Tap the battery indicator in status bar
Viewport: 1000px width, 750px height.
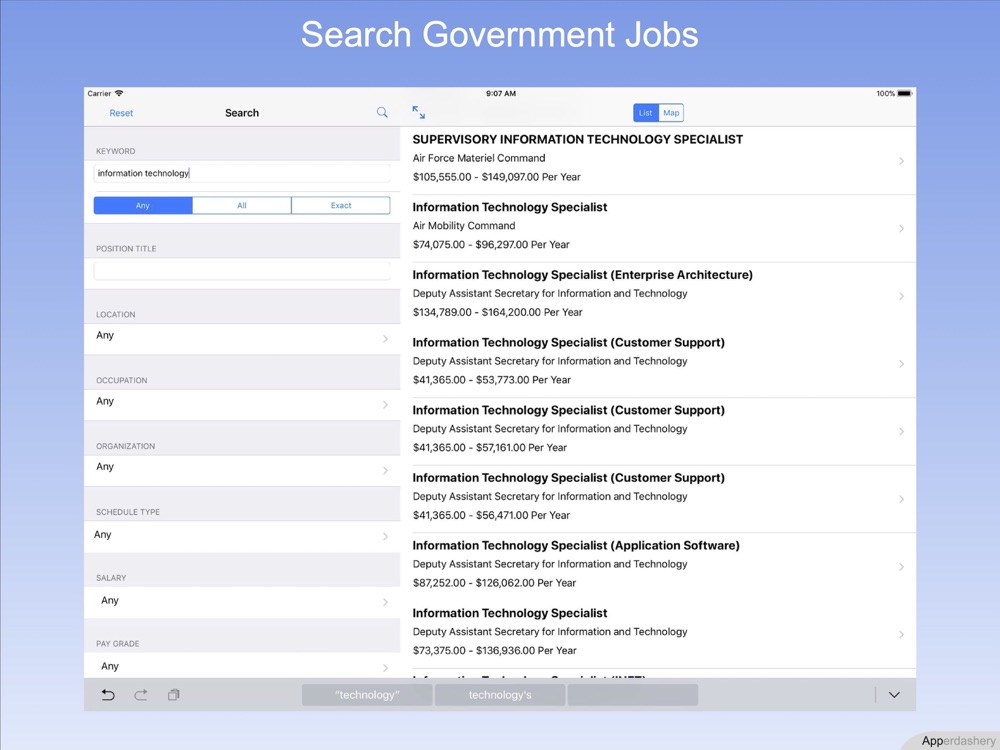(904, 94)
